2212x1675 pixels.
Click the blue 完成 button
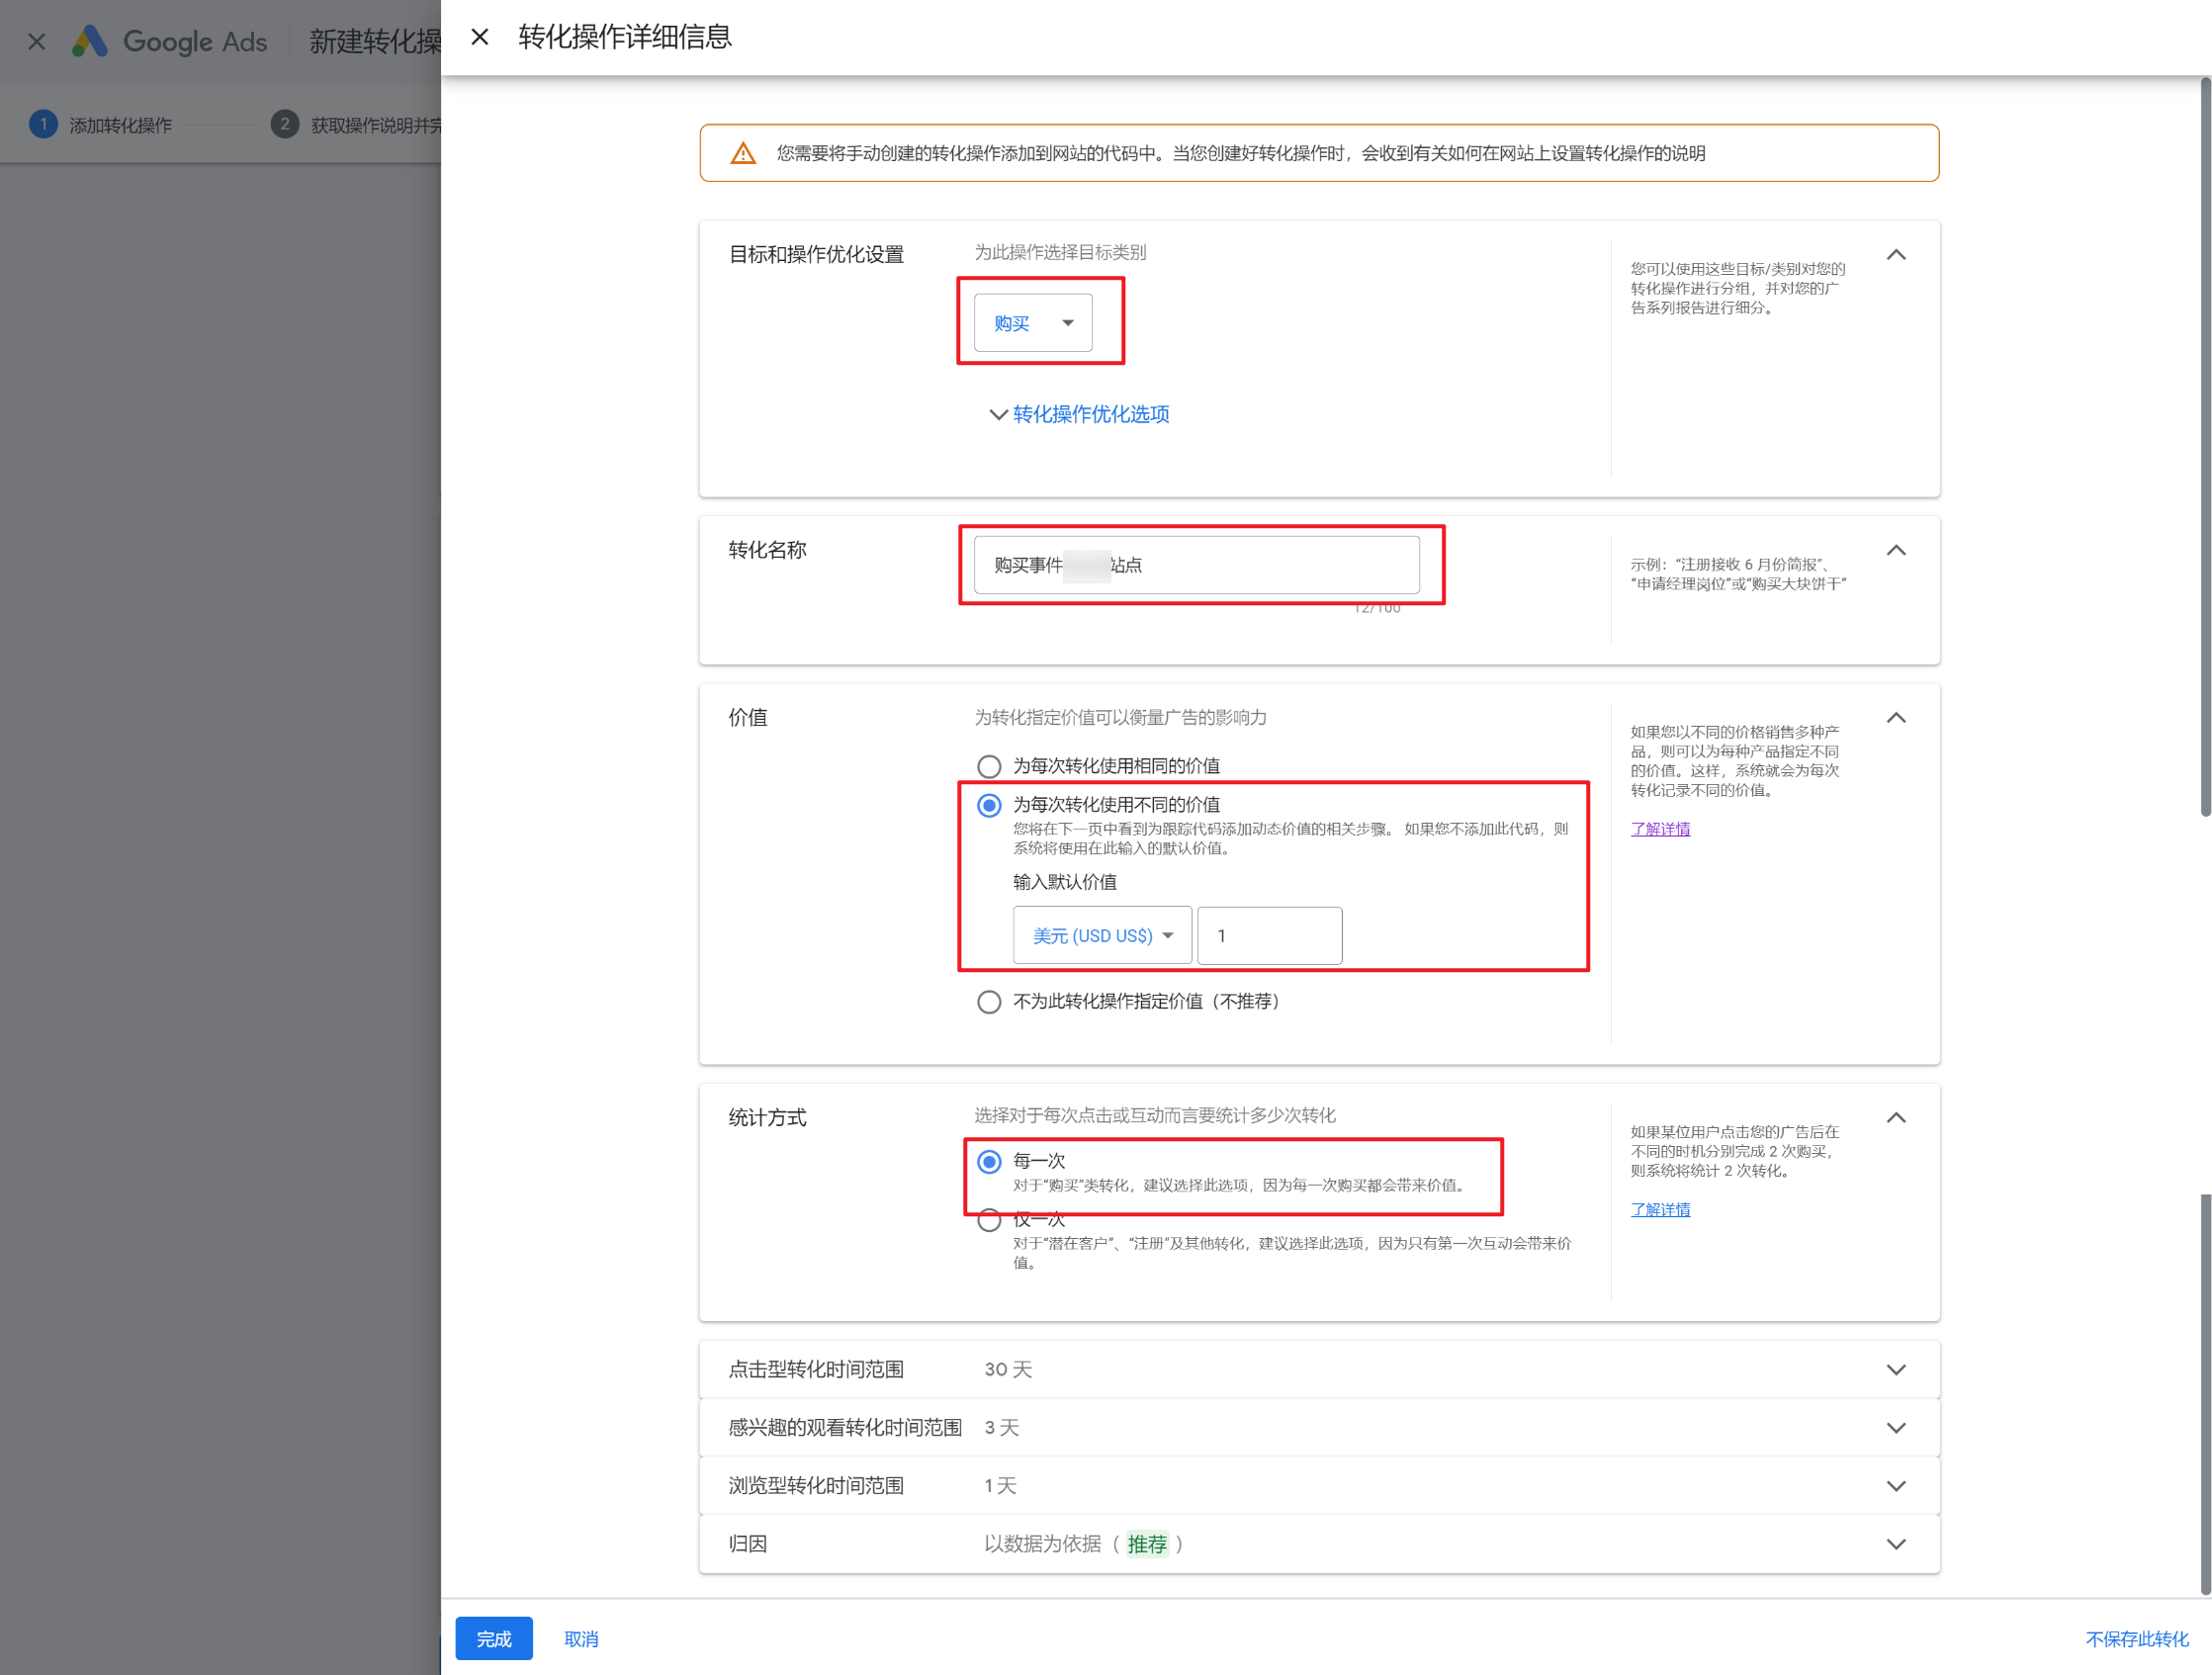(x=494, y=1638)
